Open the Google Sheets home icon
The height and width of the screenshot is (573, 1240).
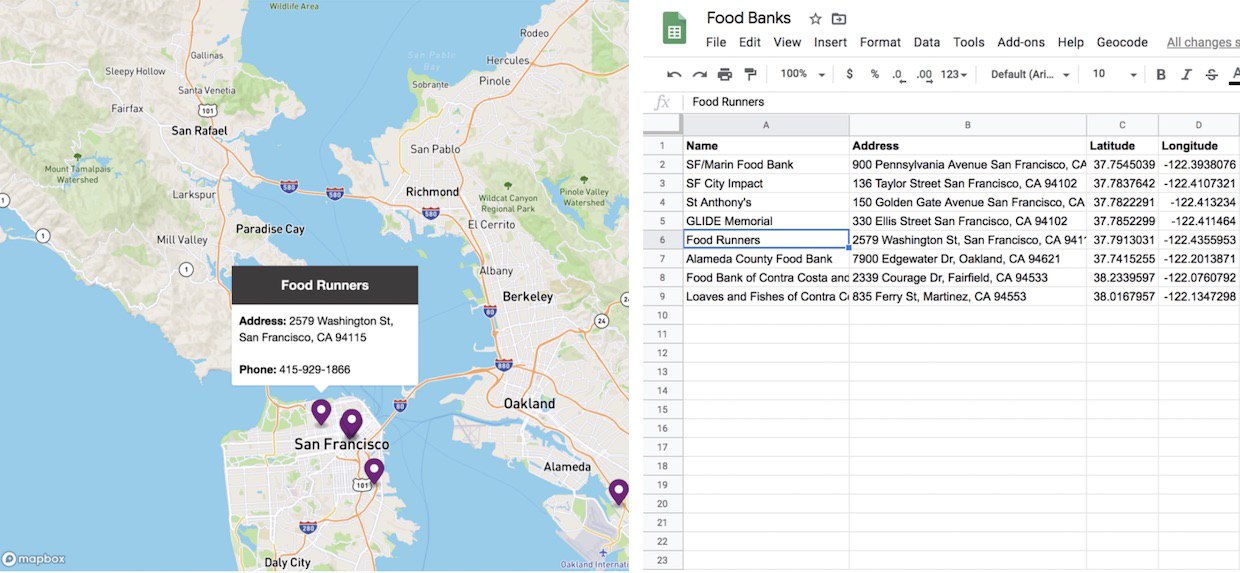[x=674, y=29]
